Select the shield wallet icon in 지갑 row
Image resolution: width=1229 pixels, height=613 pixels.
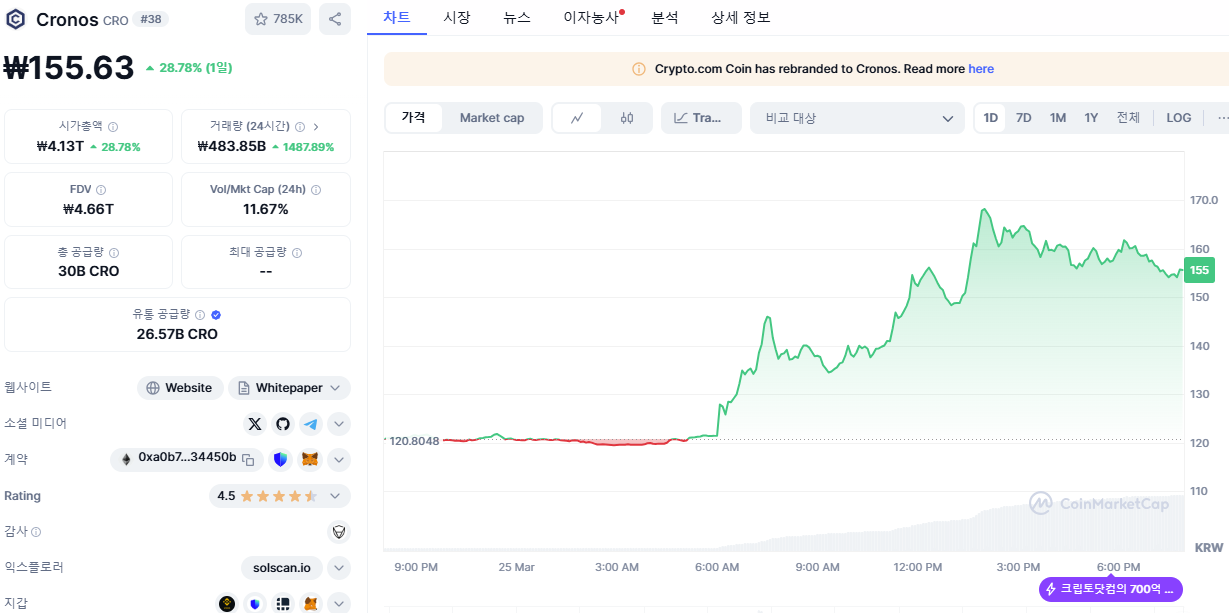pyautogui.click(x=255, y=604)
